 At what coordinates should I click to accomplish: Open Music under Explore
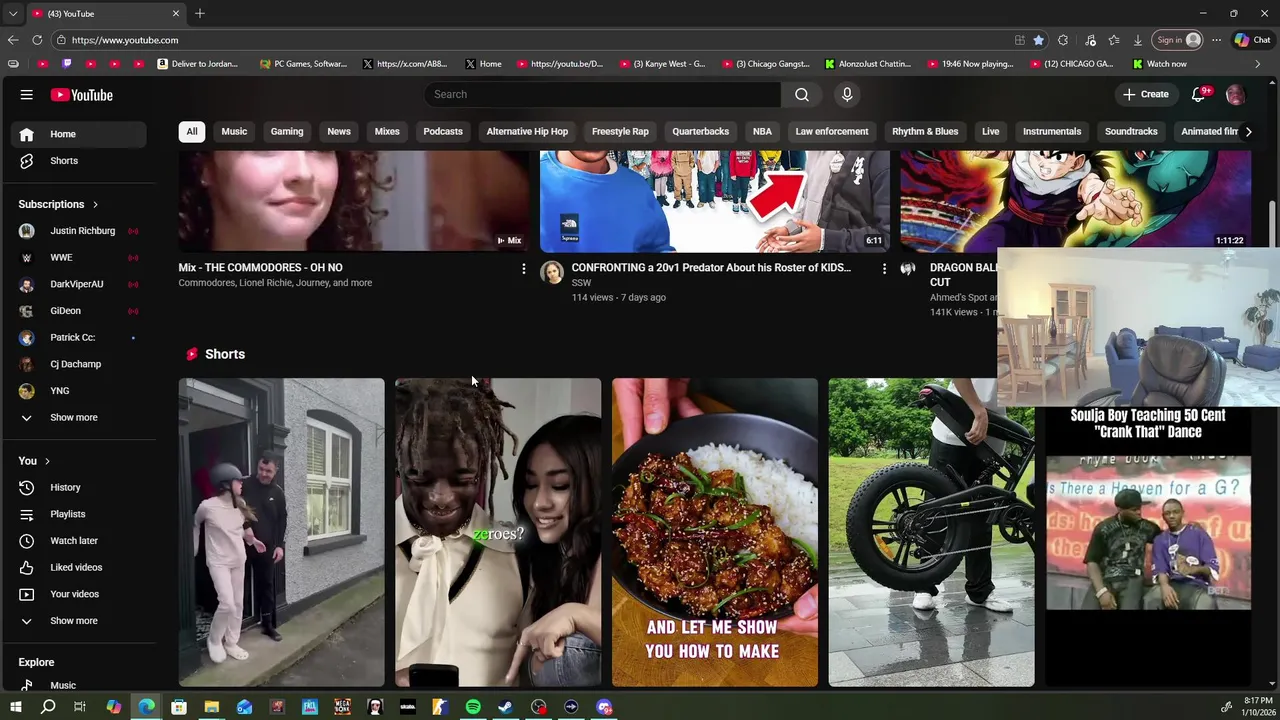pyautogui.click(x=80, y=685)
